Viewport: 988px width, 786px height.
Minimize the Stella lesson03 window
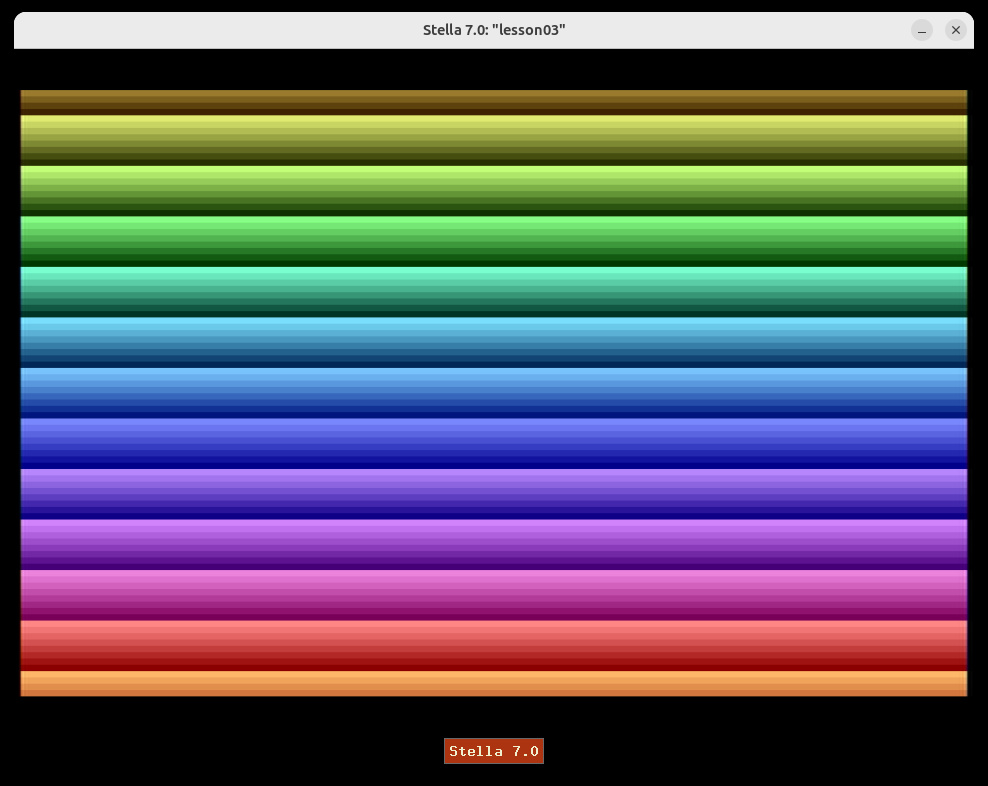(x=921, y=30)
